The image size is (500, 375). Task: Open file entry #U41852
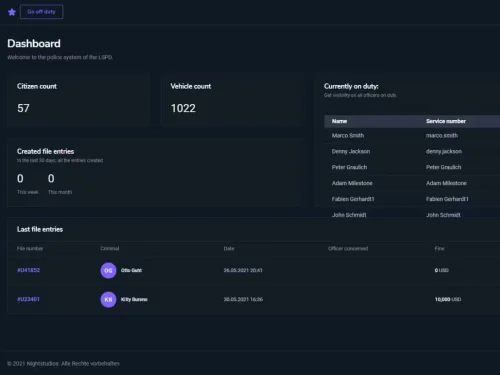point(28,270)
